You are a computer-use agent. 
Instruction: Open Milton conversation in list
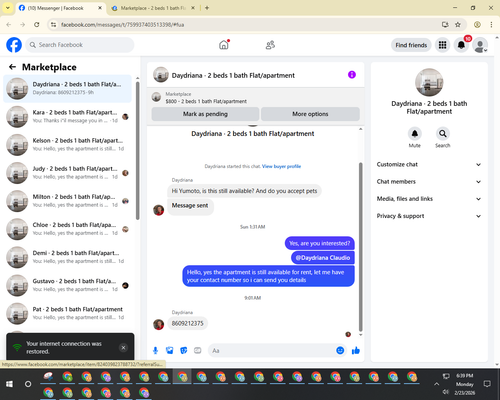tap(67, 201)
